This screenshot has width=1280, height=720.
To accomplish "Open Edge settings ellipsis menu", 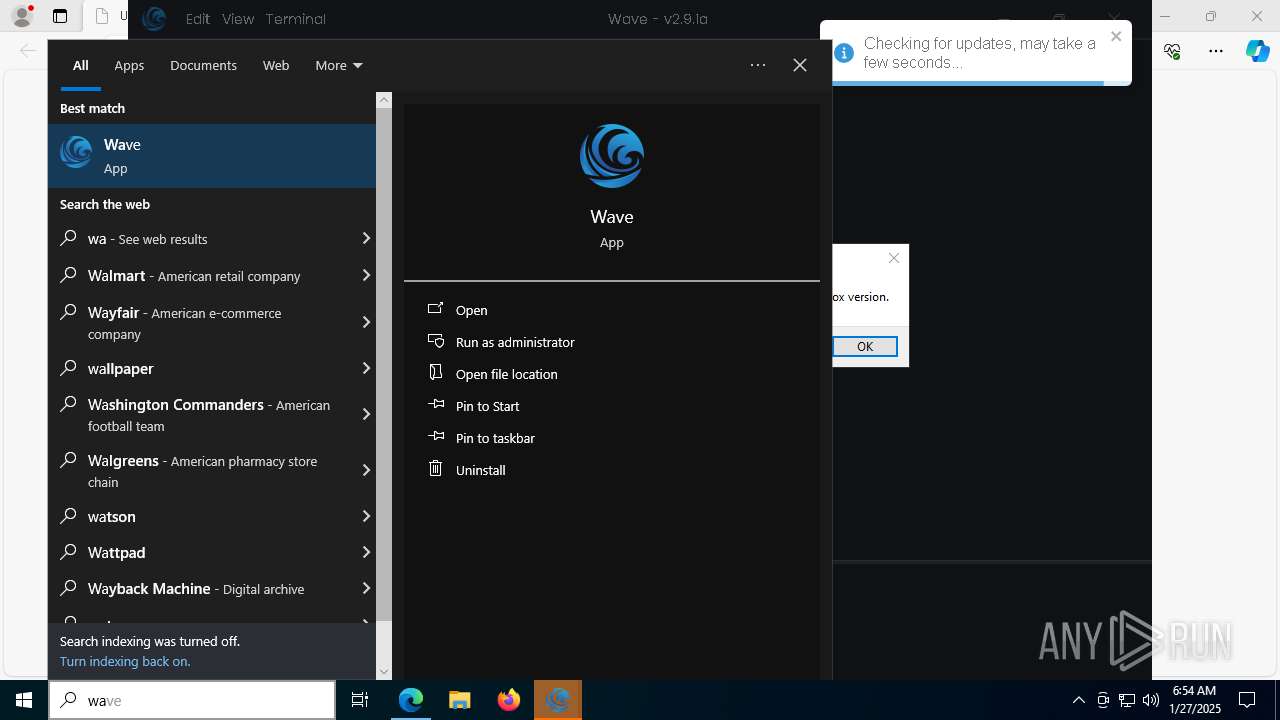I will pos(1216,51).
